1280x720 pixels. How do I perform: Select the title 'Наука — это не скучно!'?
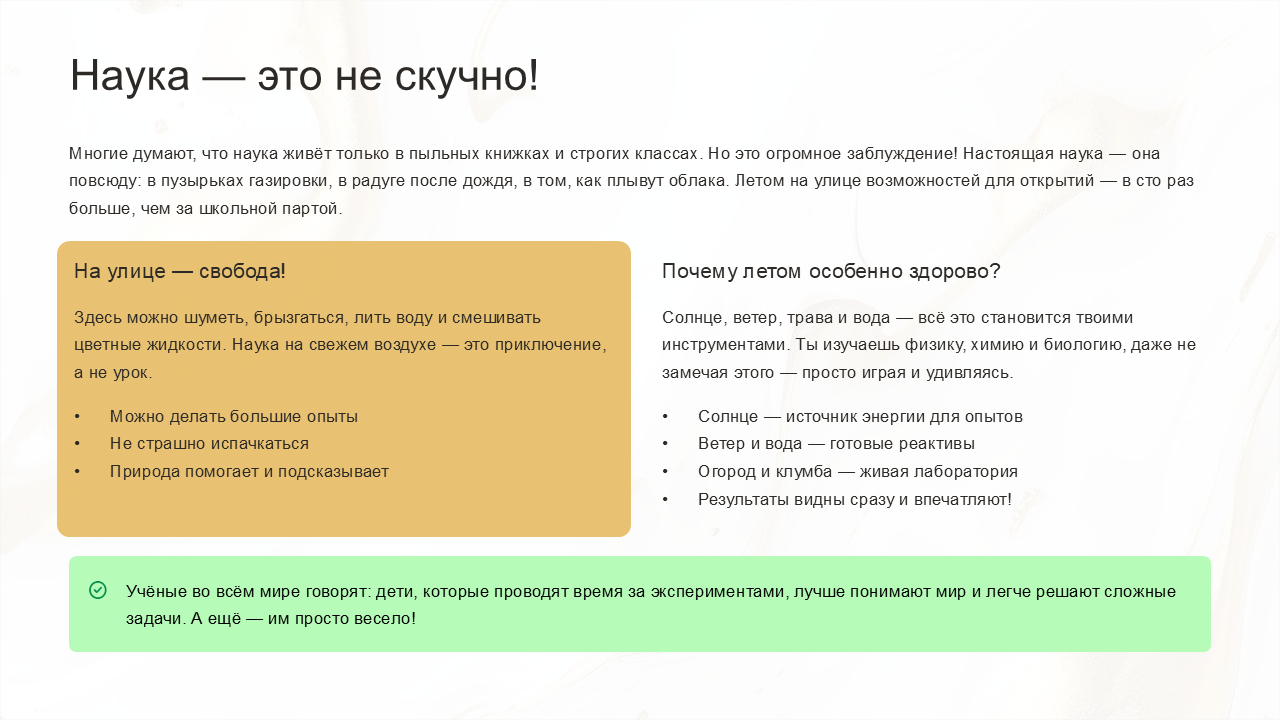(x=304, y=76)
